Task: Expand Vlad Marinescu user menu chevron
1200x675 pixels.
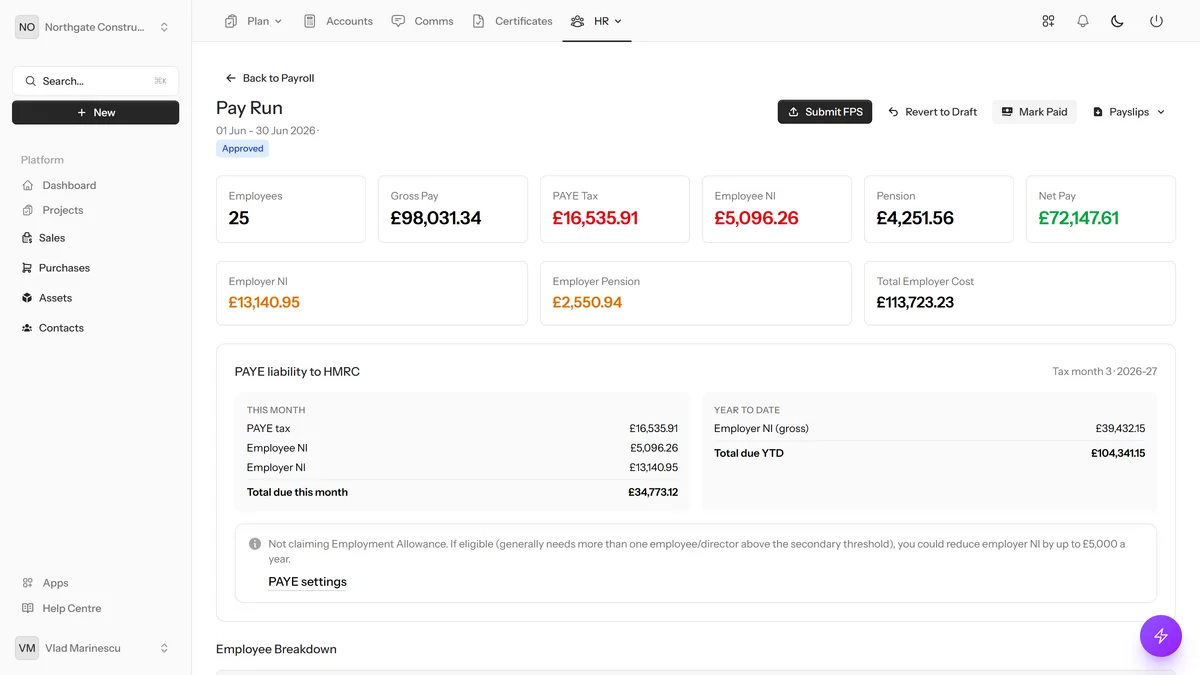Action: point(164,648)
